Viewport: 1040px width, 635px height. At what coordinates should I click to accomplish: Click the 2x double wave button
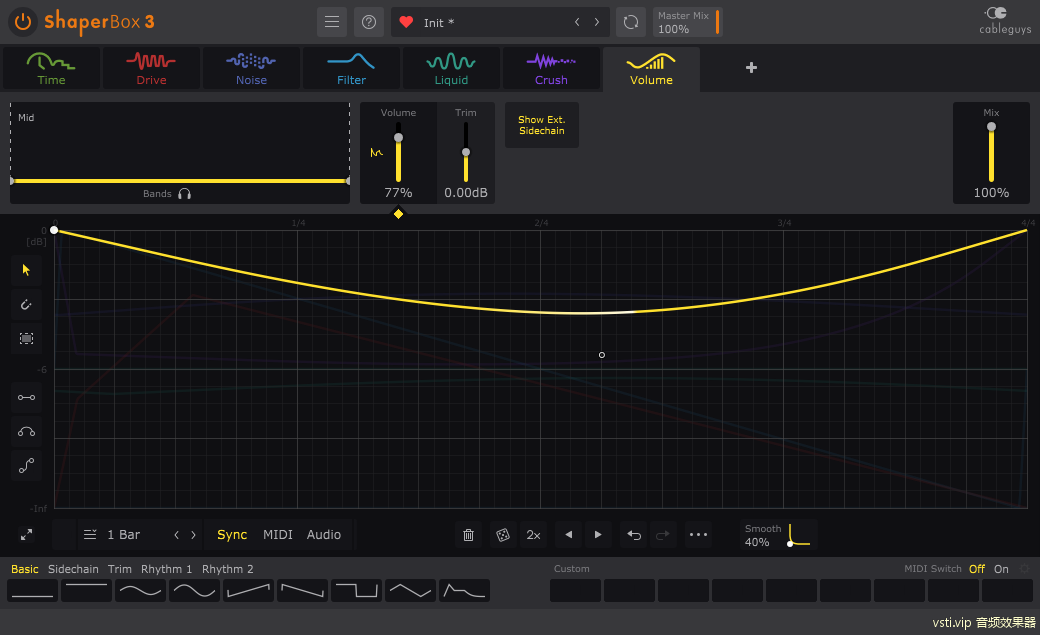click(x=533, y=535)
